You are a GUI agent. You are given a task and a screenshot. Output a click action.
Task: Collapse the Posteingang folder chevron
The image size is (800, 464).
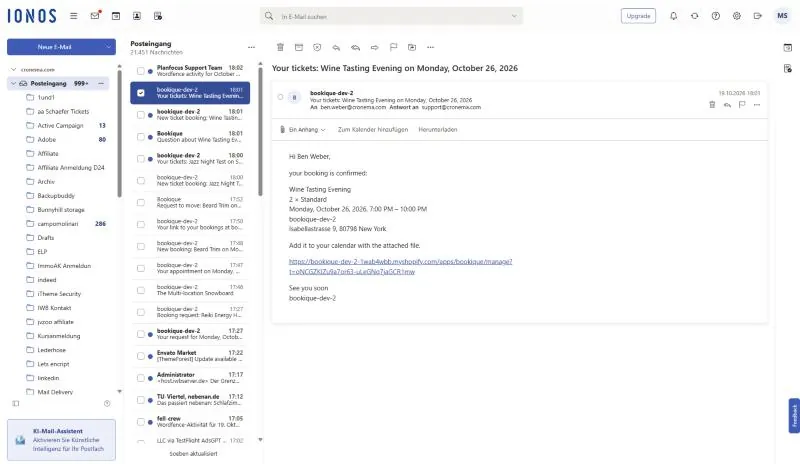[13, 83]
